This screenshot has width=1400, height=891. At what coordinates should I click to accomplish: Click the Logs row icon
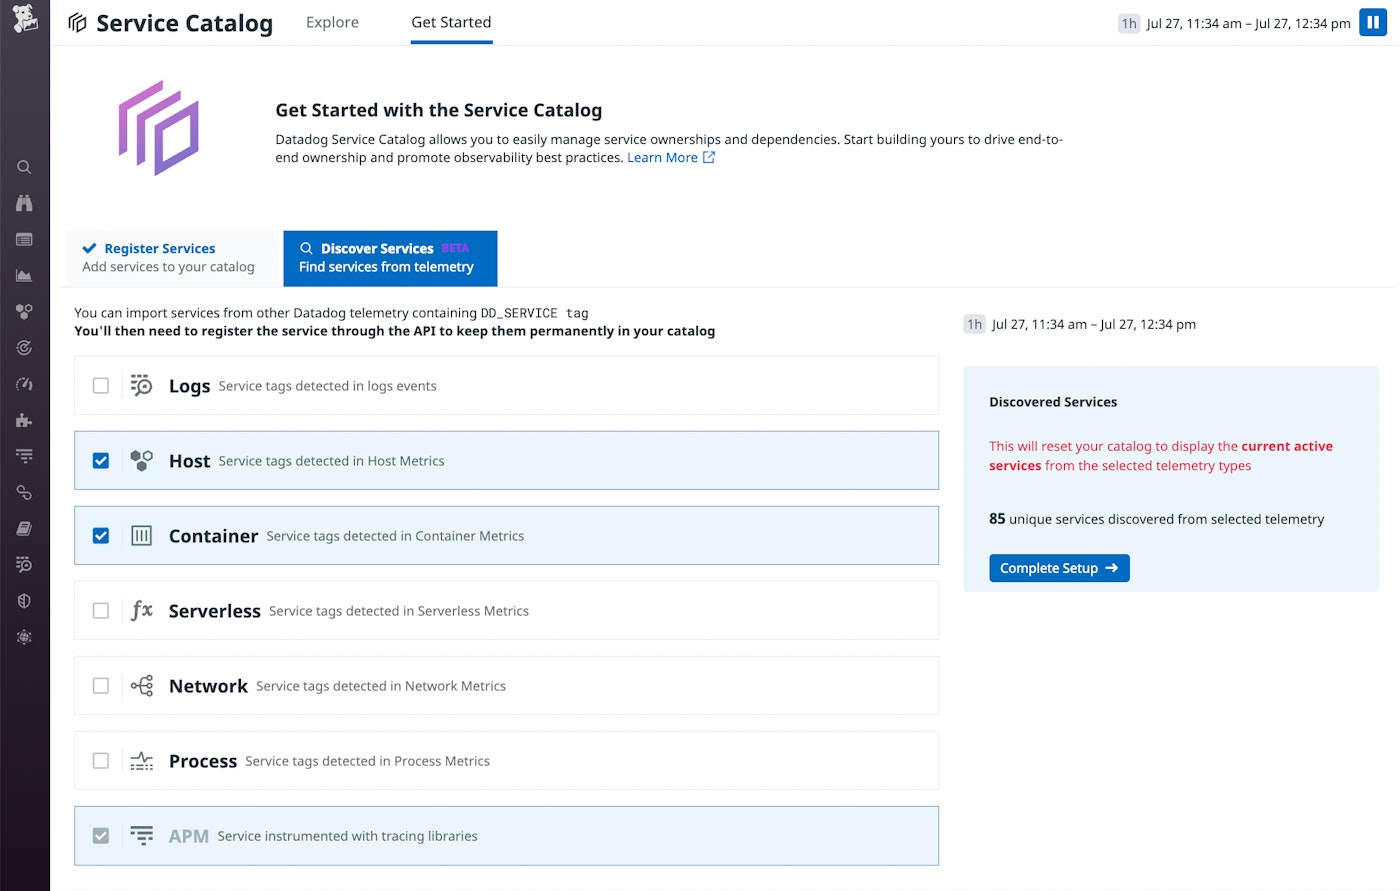pyautogui.click(x=141, y=386)
